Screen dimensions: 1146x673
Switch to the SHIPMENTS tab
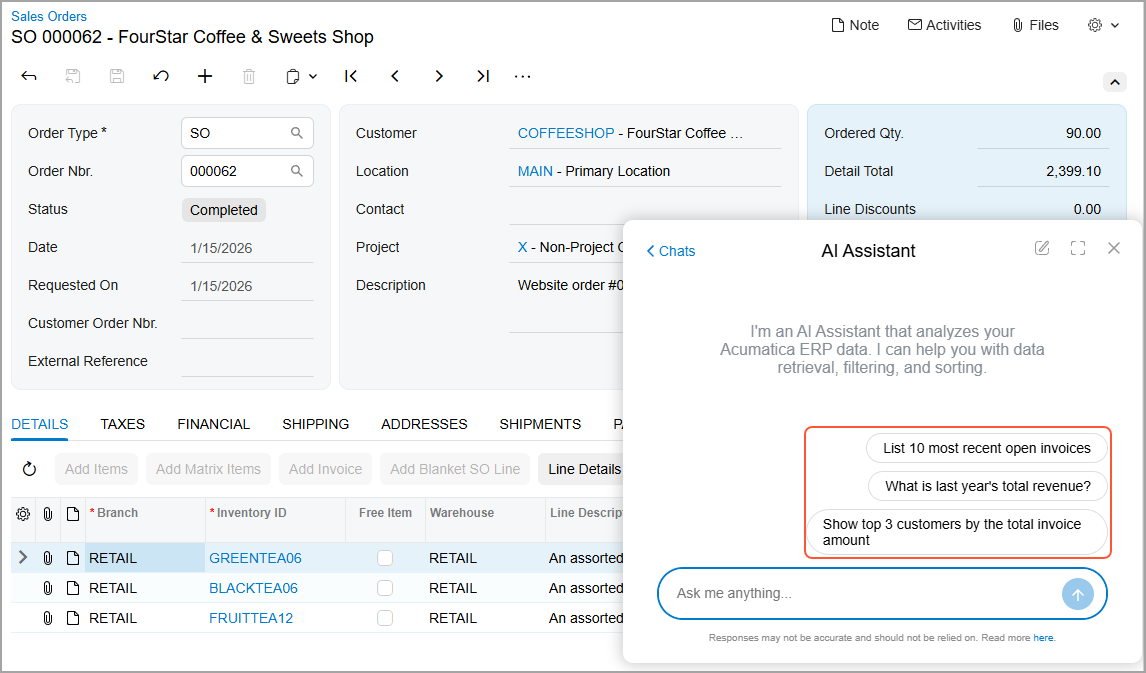coord(540,424)
